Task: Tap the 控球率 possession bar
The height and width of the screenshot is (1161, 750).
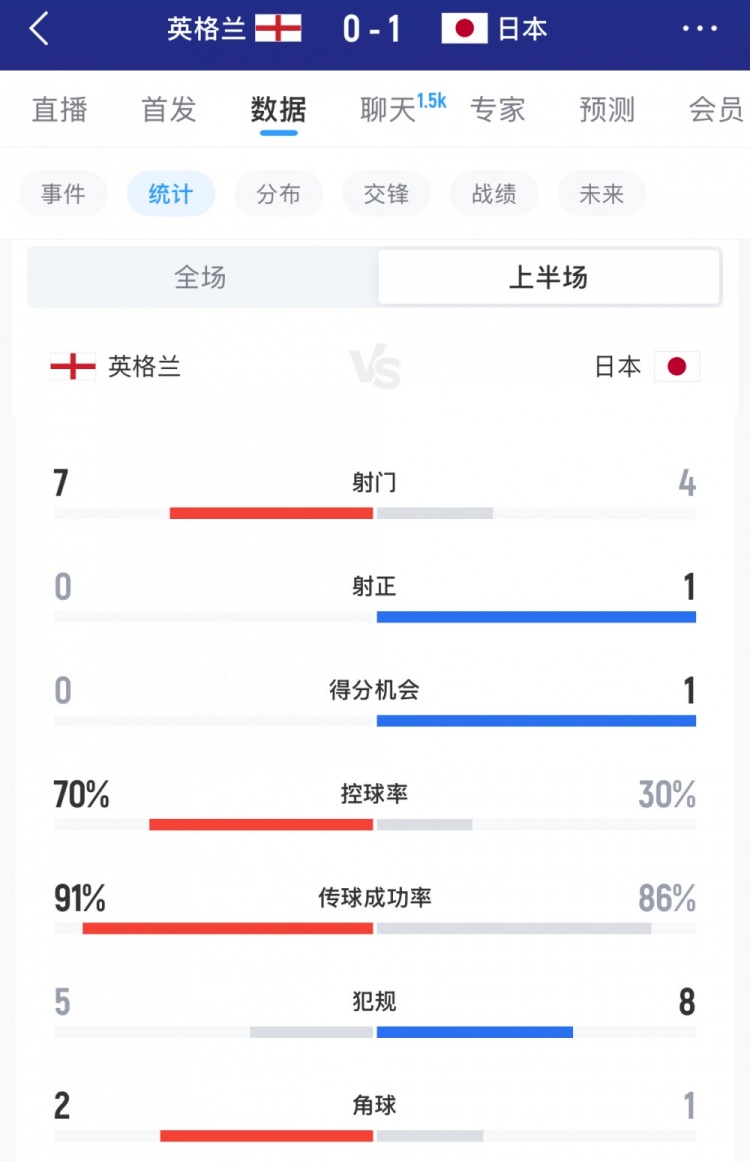Action: click(374, 824)
